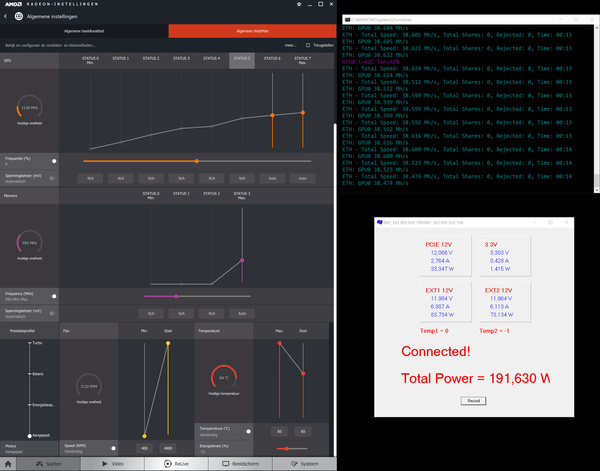600x471 pixels.
Task: Click the orange STATUS 6 GPU curve point
Action: [x=272, y=115]
